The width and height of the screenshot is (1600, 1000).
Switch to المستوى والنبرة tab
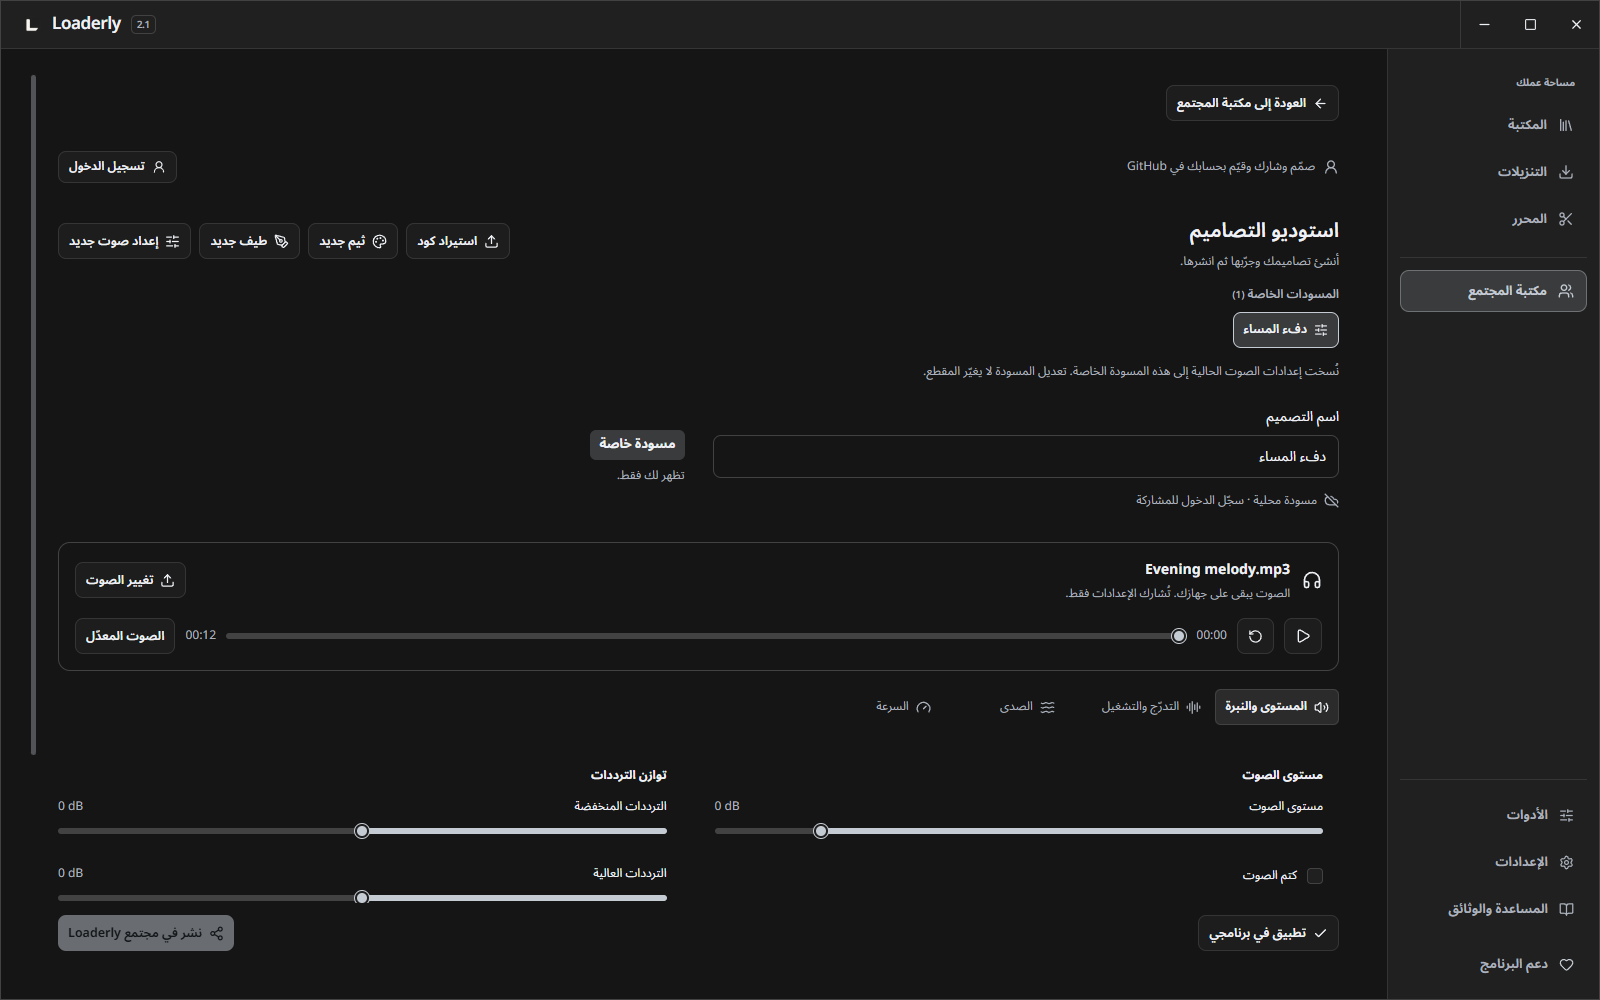click(x=1277, y=707)
